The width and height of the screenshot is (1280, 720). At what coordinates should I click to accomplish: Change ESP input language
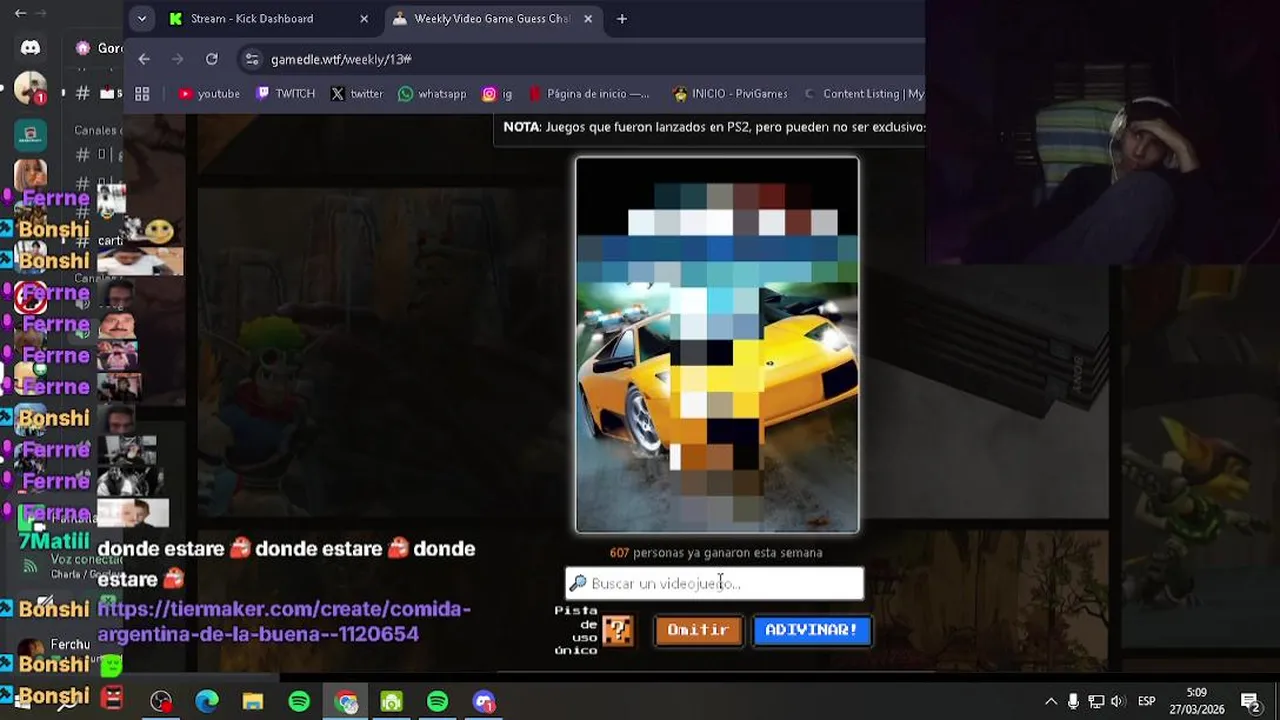tap(1147, 702)
